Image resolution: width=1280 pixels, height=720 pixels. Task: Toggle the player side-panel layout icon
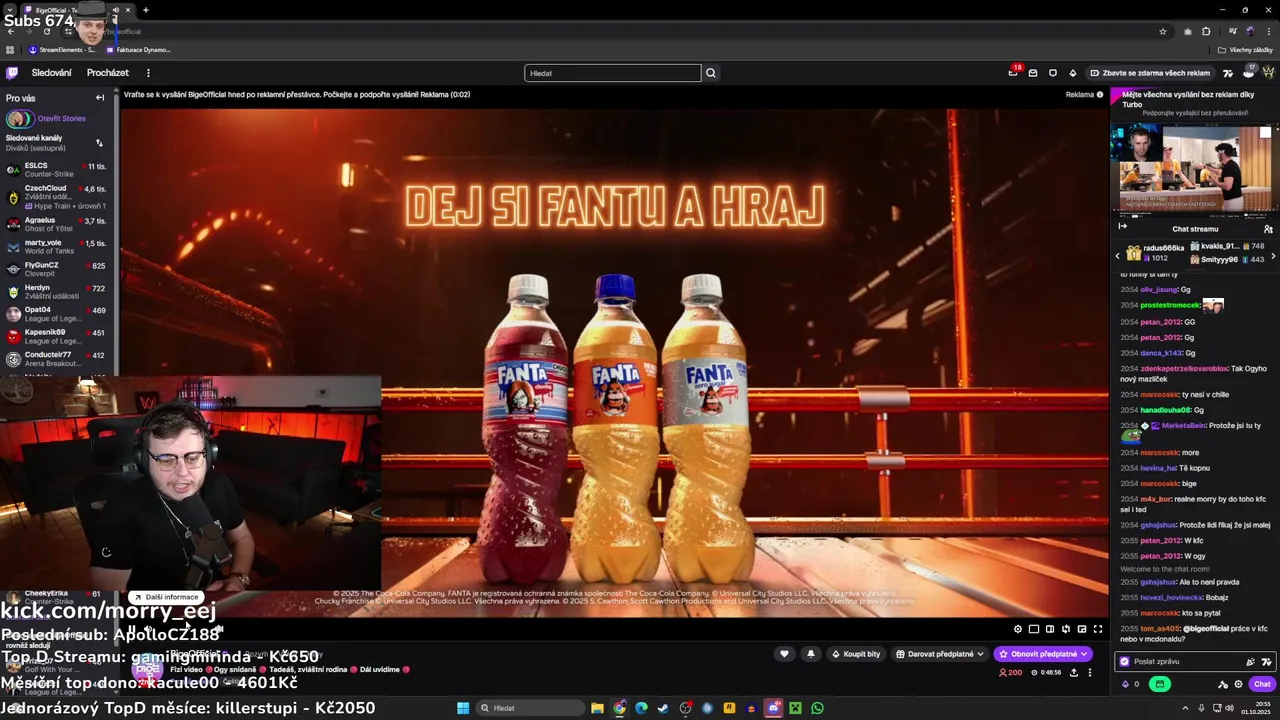(1050, 629)
